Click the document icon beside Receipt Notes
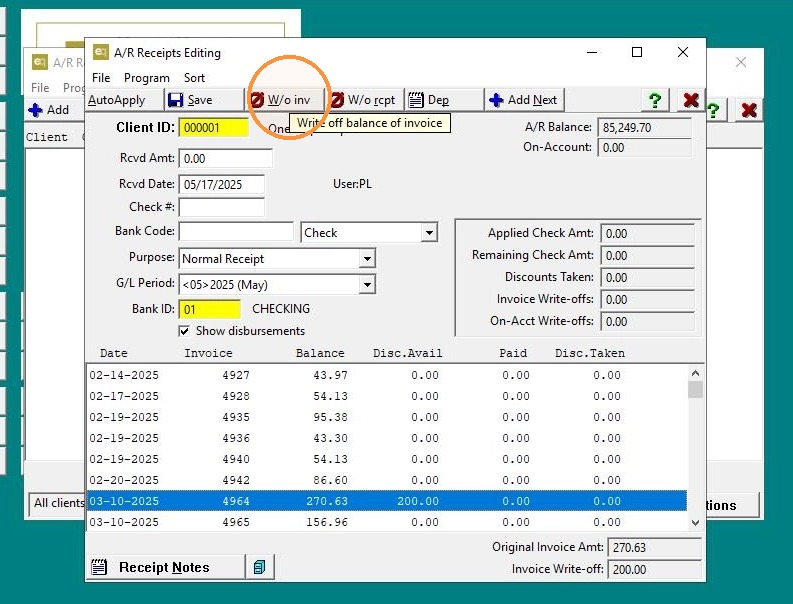The width and height of the screenshot is (793, 604). (259, 567)
